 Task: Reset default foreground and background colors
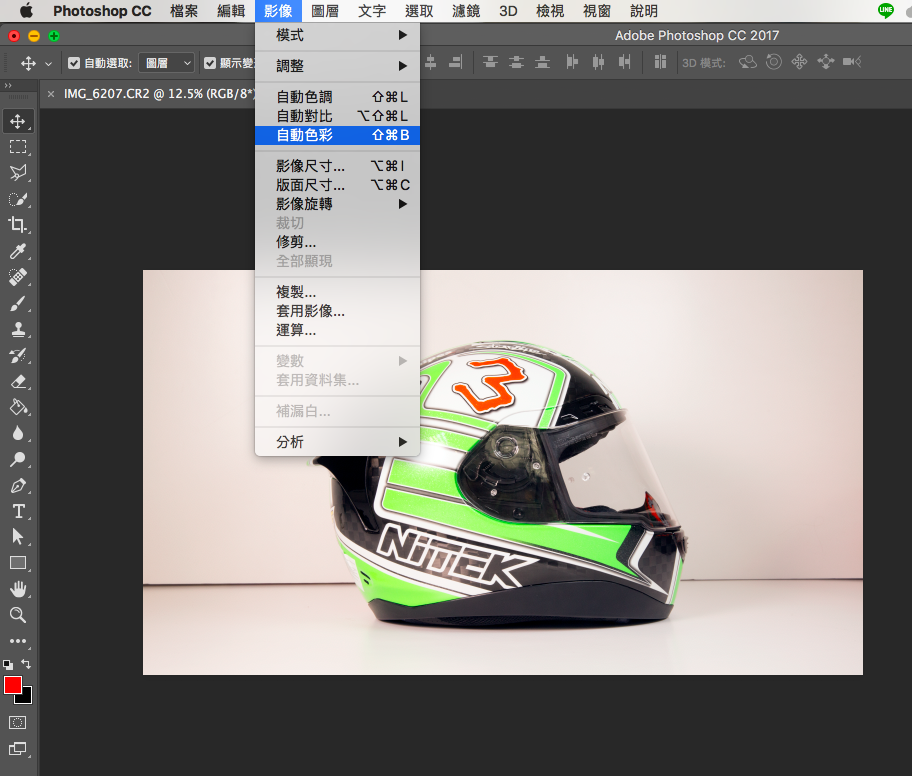(x=8, y=664)
